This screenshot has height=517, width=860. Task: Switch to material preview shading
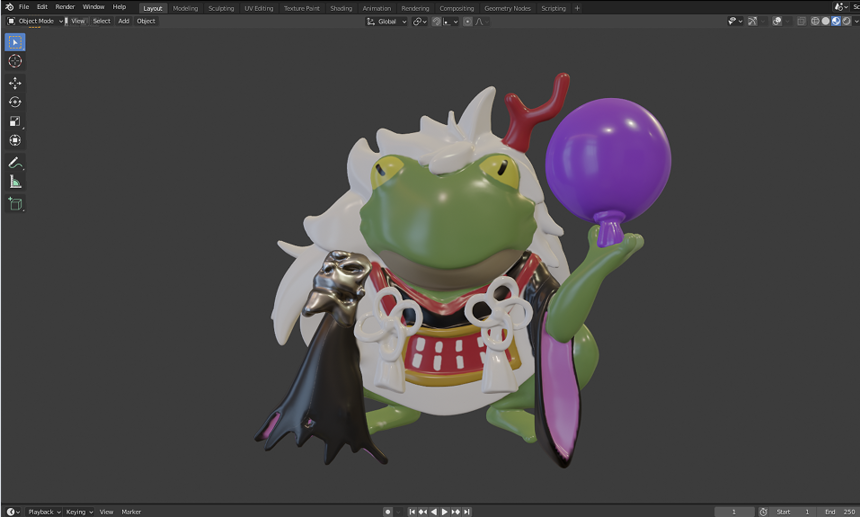click(x=836, y=21)
